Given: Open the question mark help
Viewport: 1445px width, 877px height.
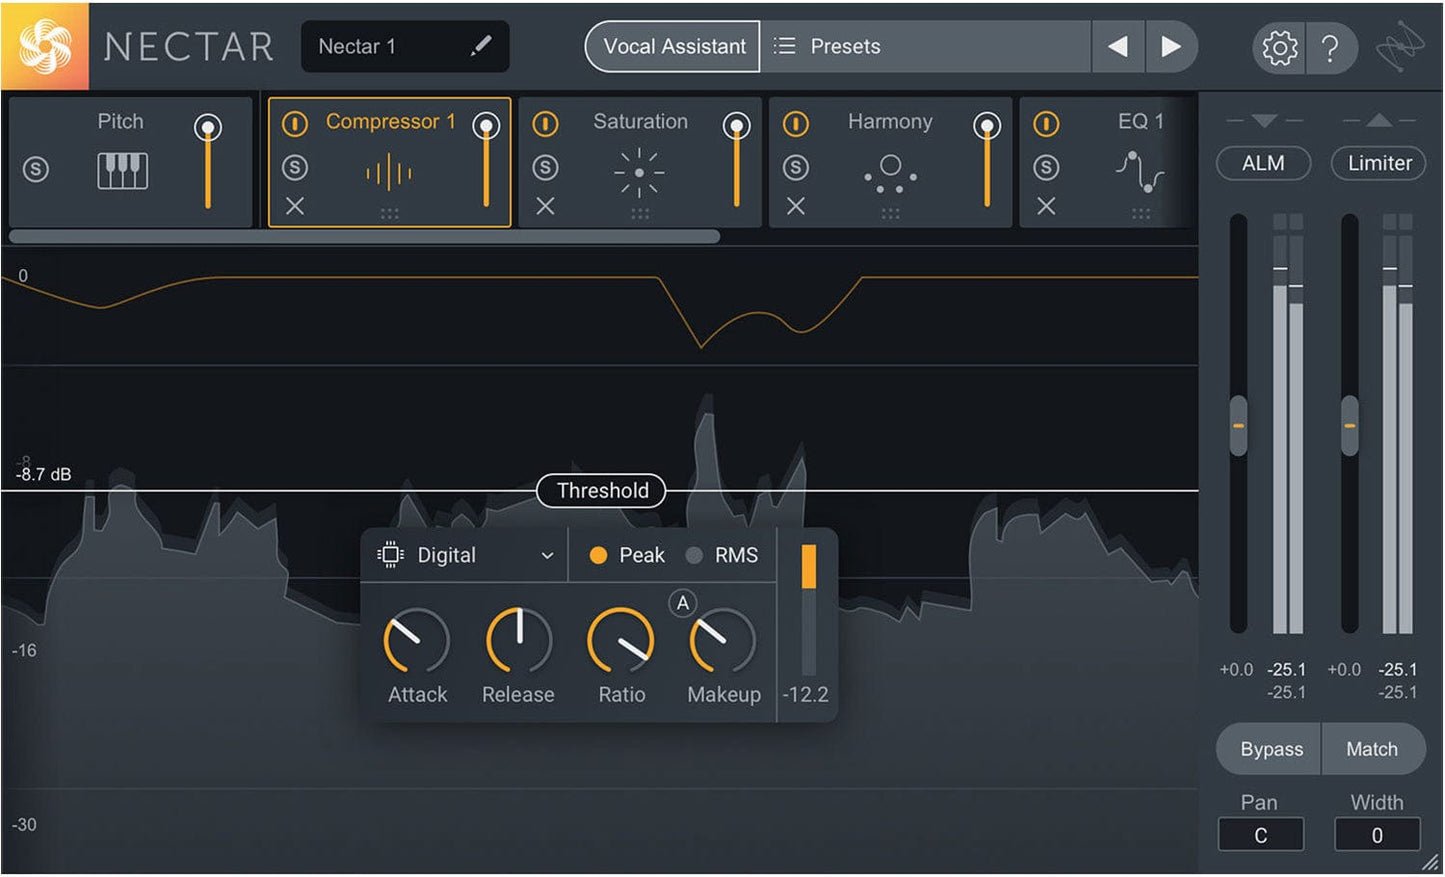Looking at the screenshot, I should click(x=1330, y=47).
